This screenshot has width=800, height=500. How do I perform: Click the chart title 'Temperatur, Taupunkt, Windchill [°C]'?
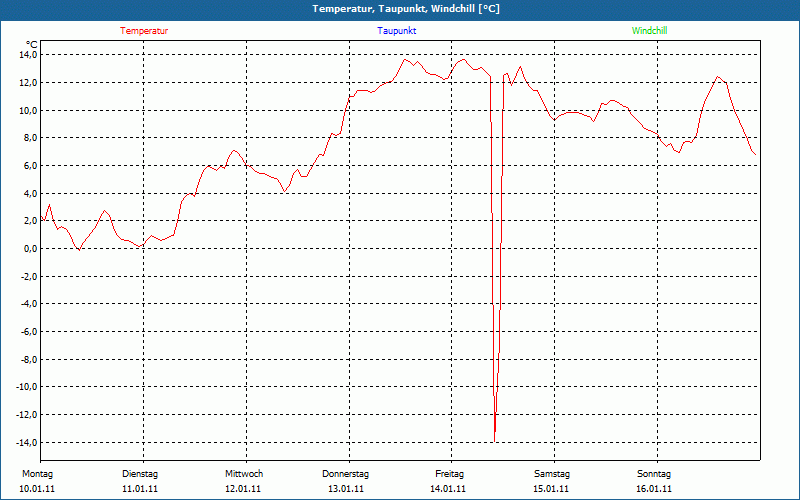[x=406, y=9]
